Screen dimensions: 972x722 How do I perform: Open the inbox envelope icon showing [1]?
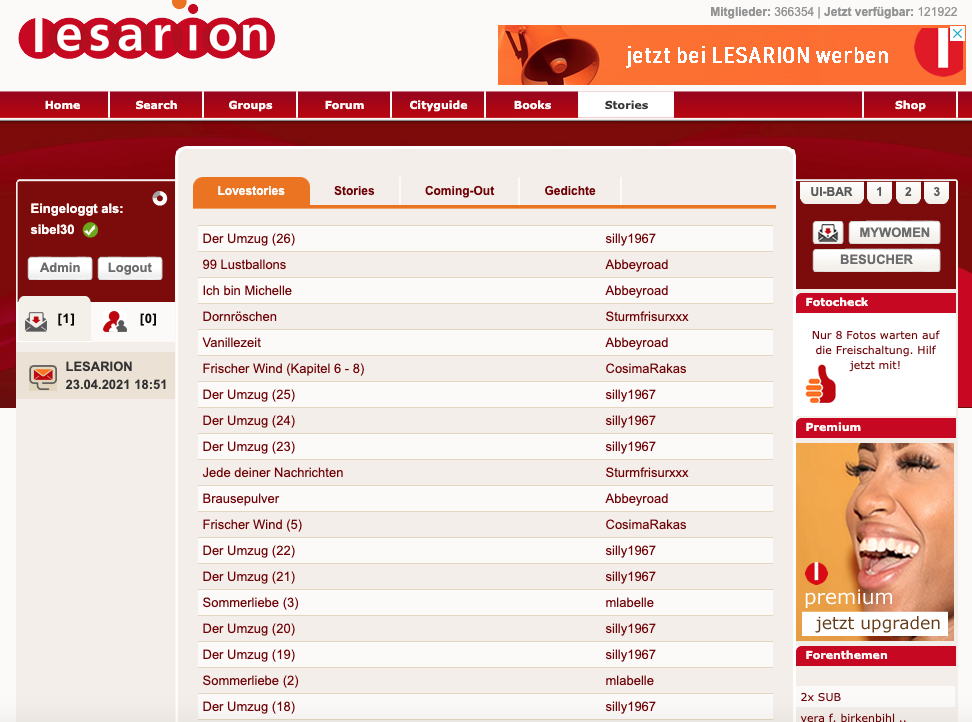pos(36,321)
